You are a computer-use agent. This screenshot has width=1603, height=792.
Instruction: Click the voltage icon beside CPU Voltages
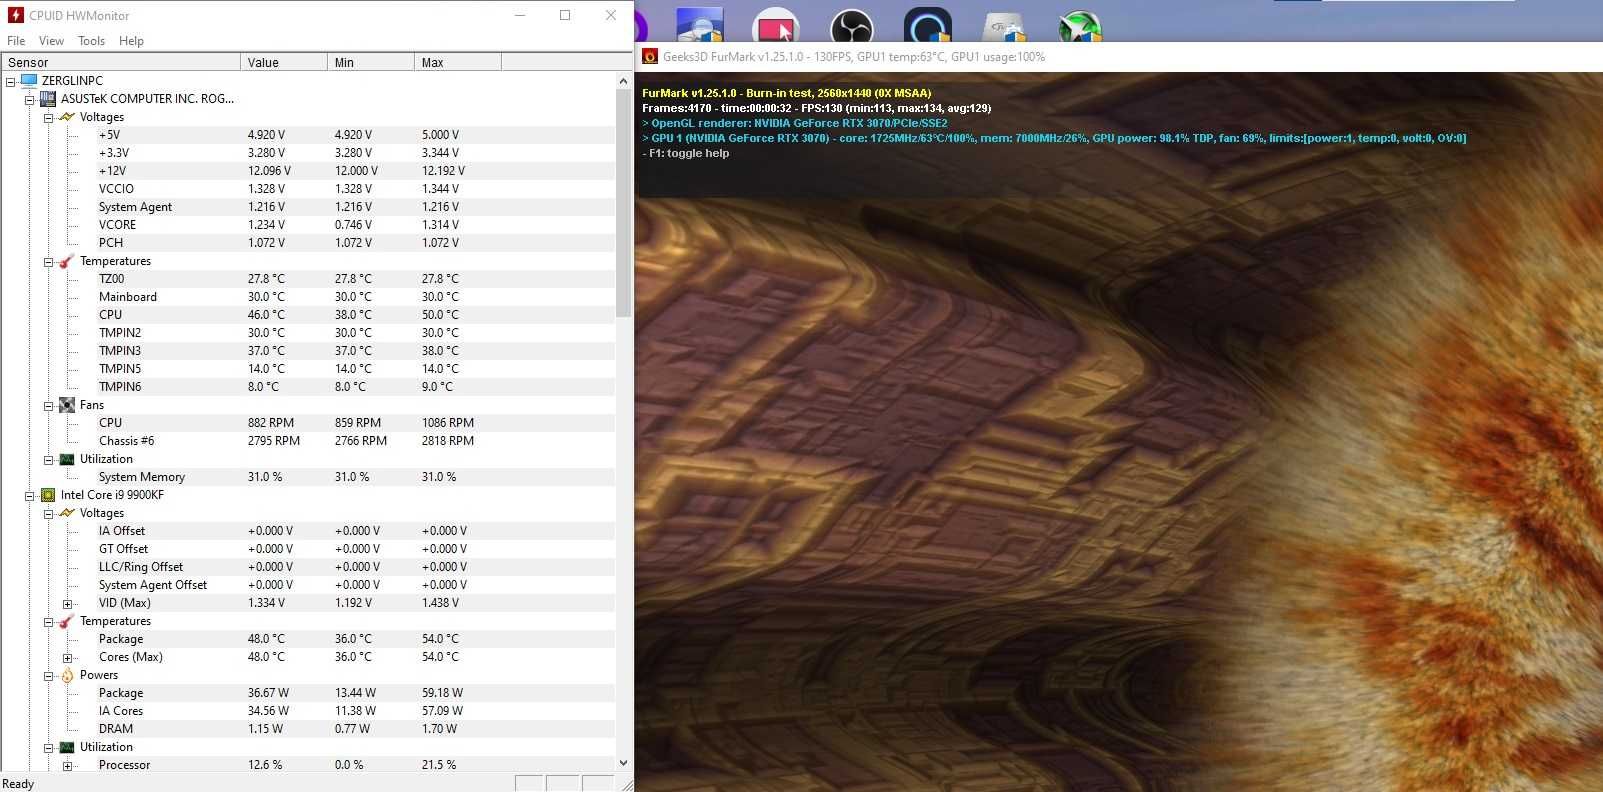67,513
